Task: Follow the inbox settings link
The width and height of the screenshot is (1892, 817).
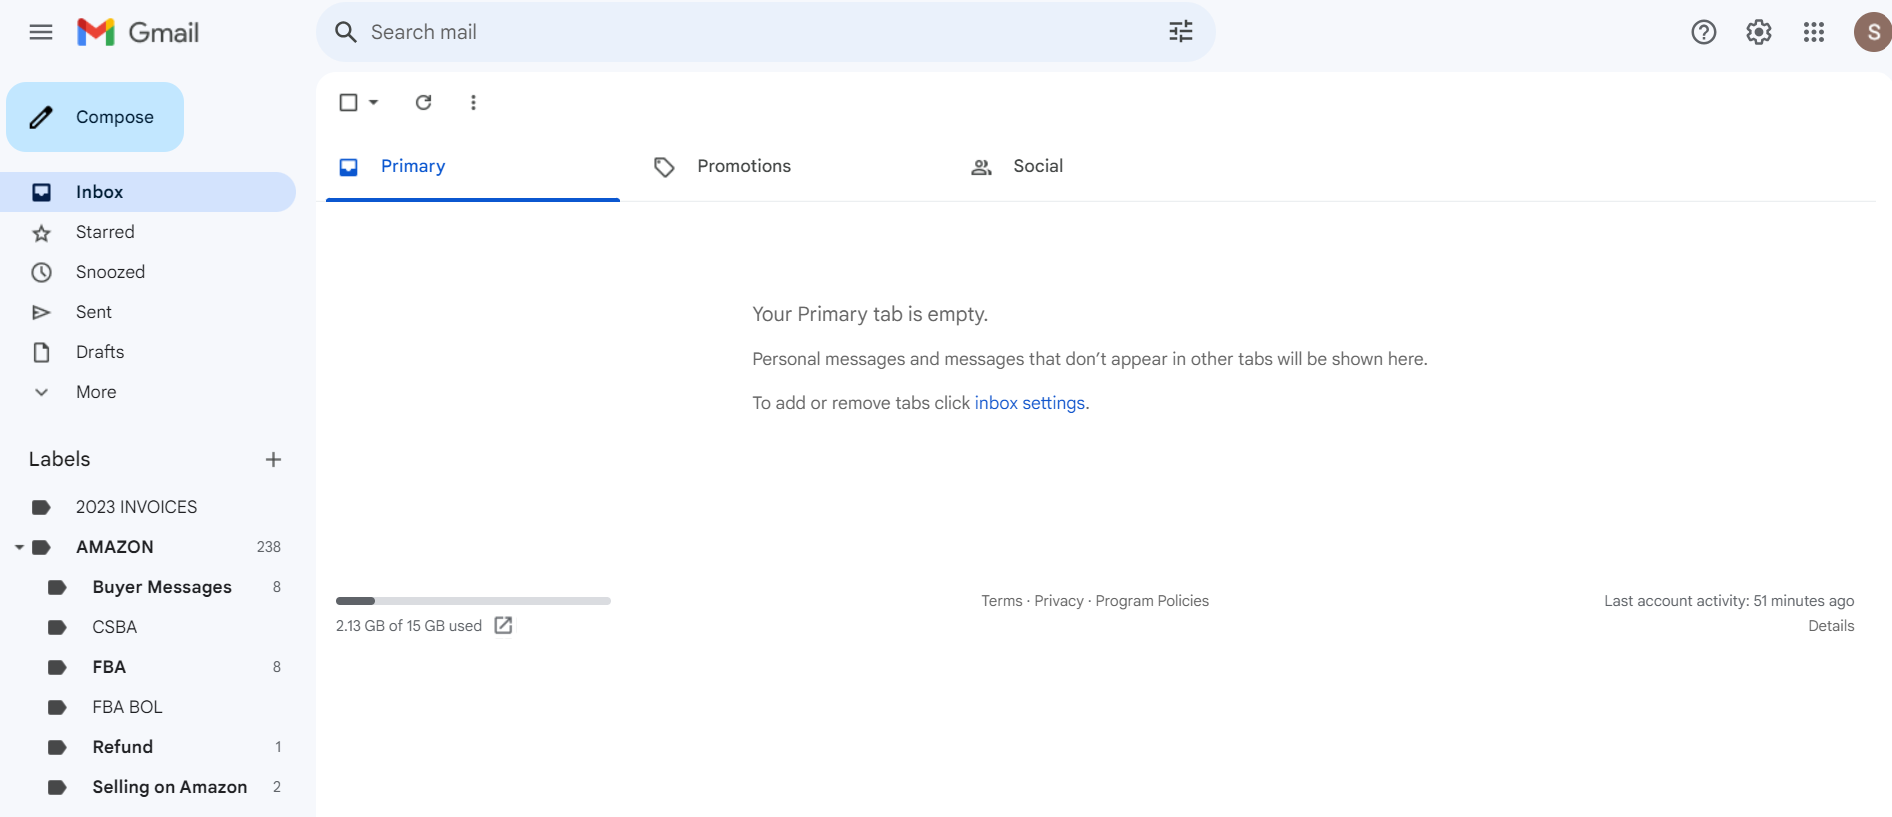Action: 1030,403
